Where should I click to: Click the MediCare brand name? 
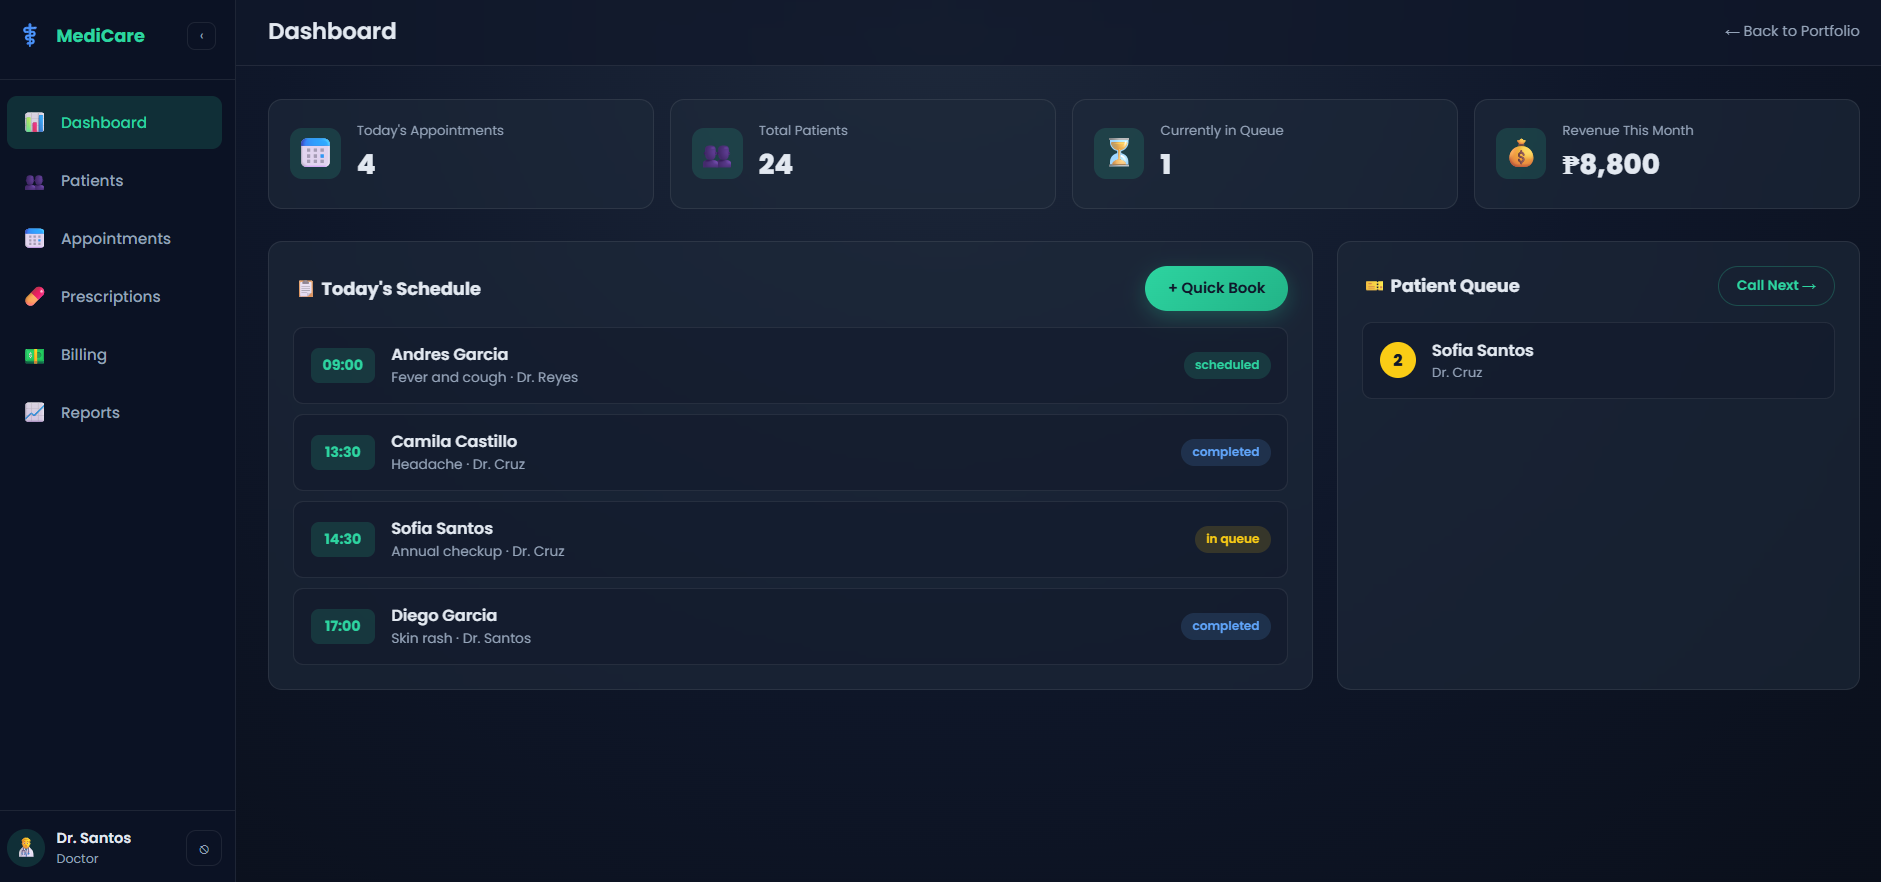pos(100,36)
